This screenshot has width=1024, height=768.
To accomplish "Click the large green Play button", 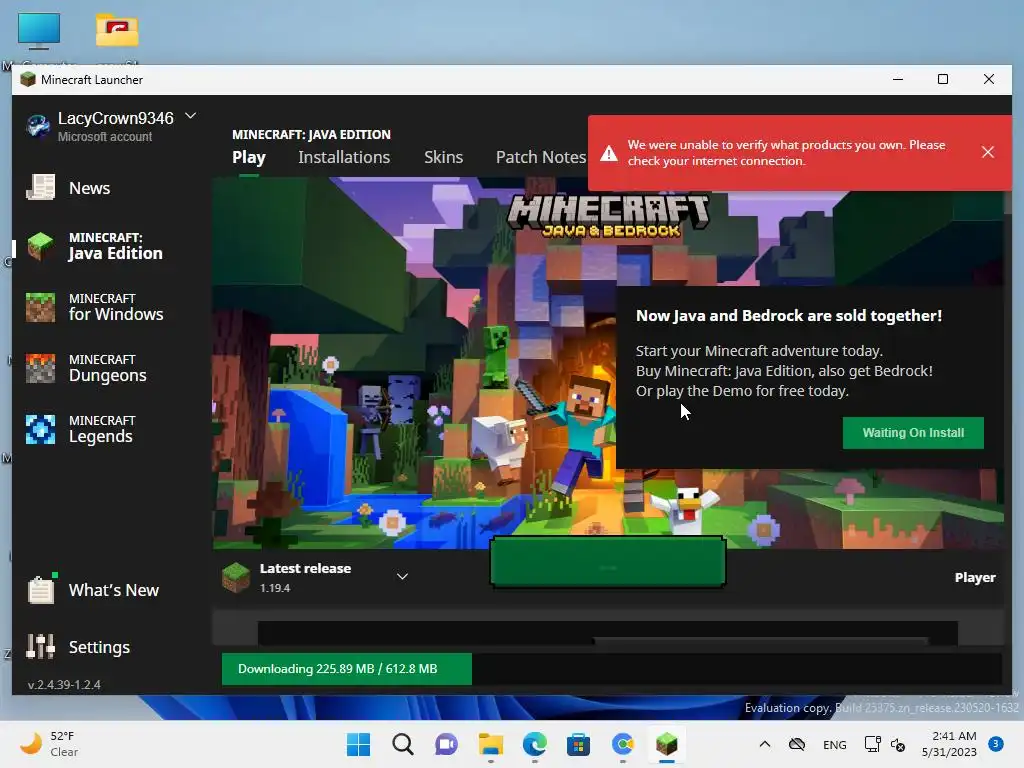I will point(607,562).
